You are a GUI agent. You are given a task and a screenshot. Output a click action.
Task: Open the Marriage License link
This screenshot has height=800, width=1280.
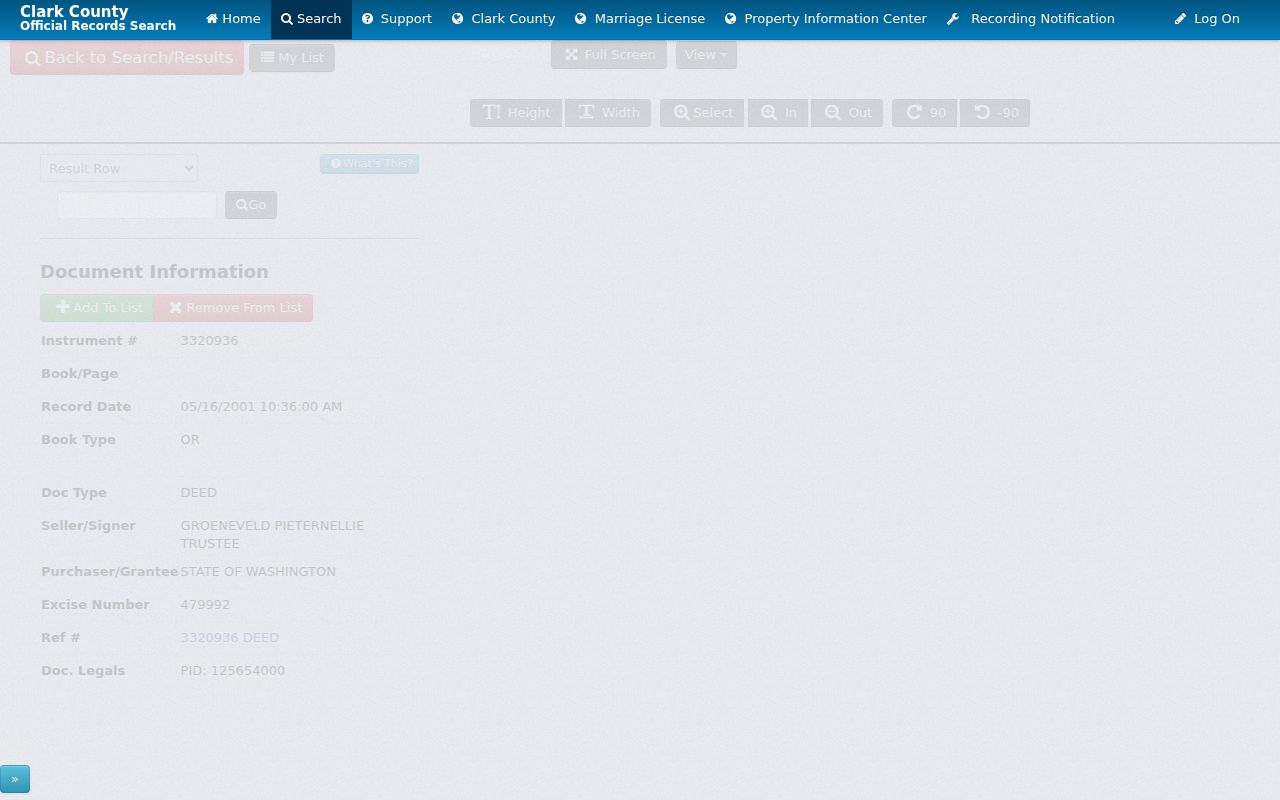point(640,19)
